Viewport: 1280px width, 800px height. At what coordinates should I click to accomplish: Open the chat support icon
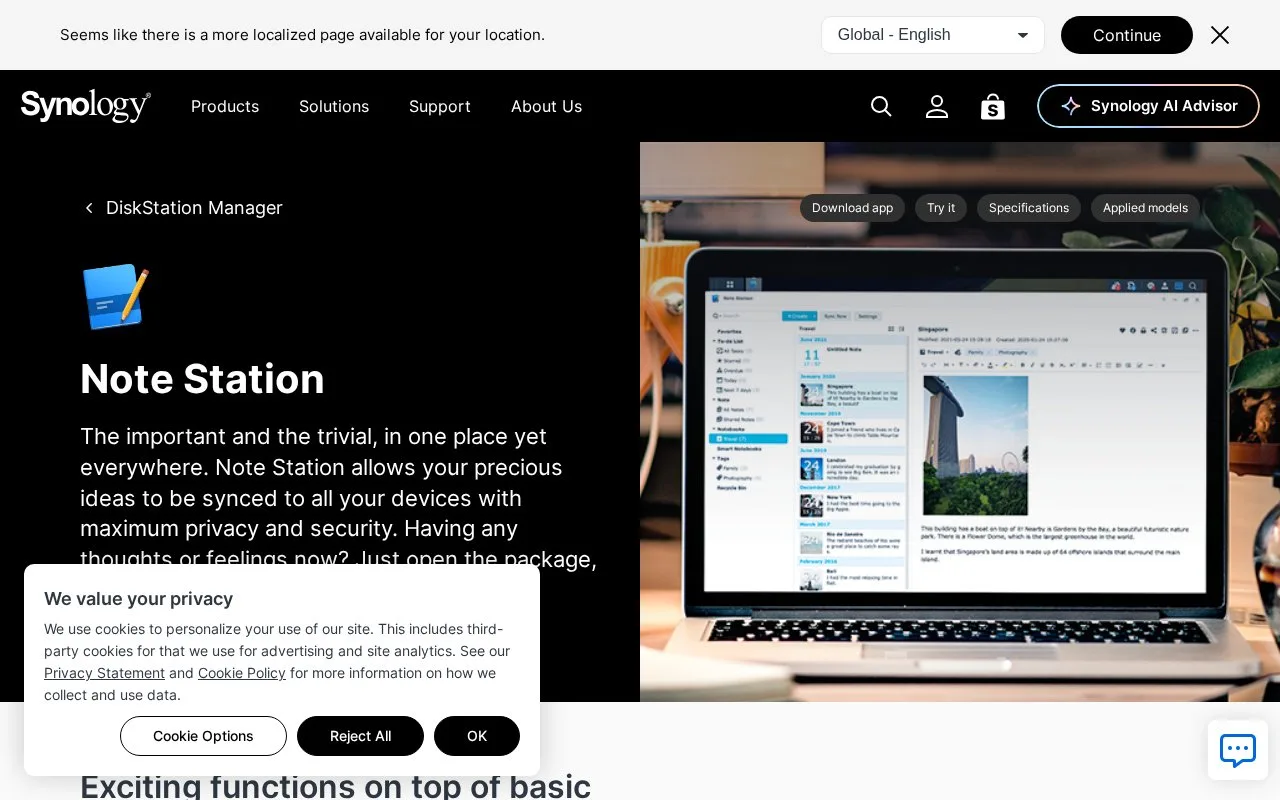1238,750
